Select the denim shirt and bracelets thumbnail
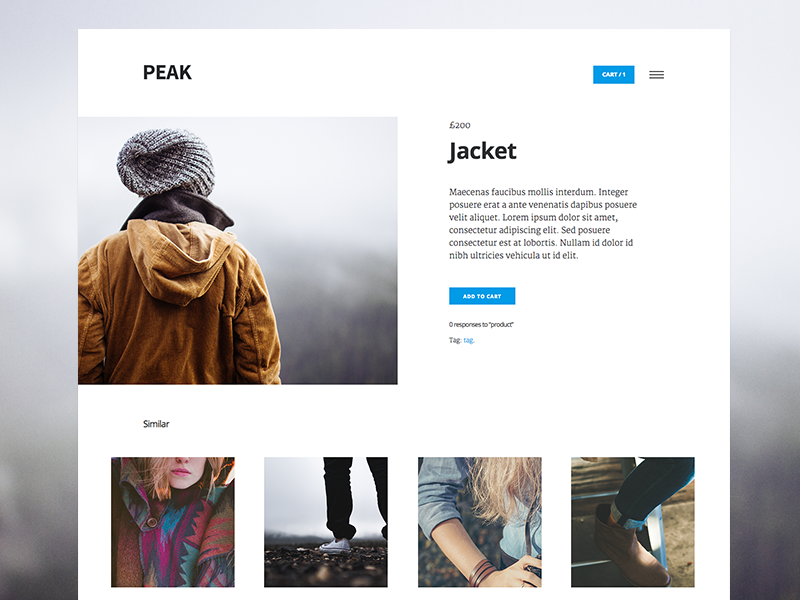The width and height of the screenshot is (800, 600). [x=480, y=522]
